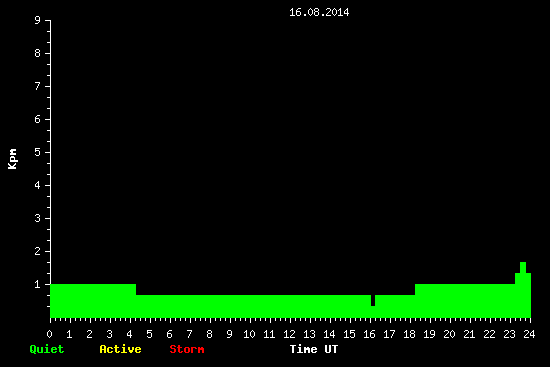Viewport: 550px width, 367px height.
Task: Click the hour 18 label on time axis
Action: point(409,334)
